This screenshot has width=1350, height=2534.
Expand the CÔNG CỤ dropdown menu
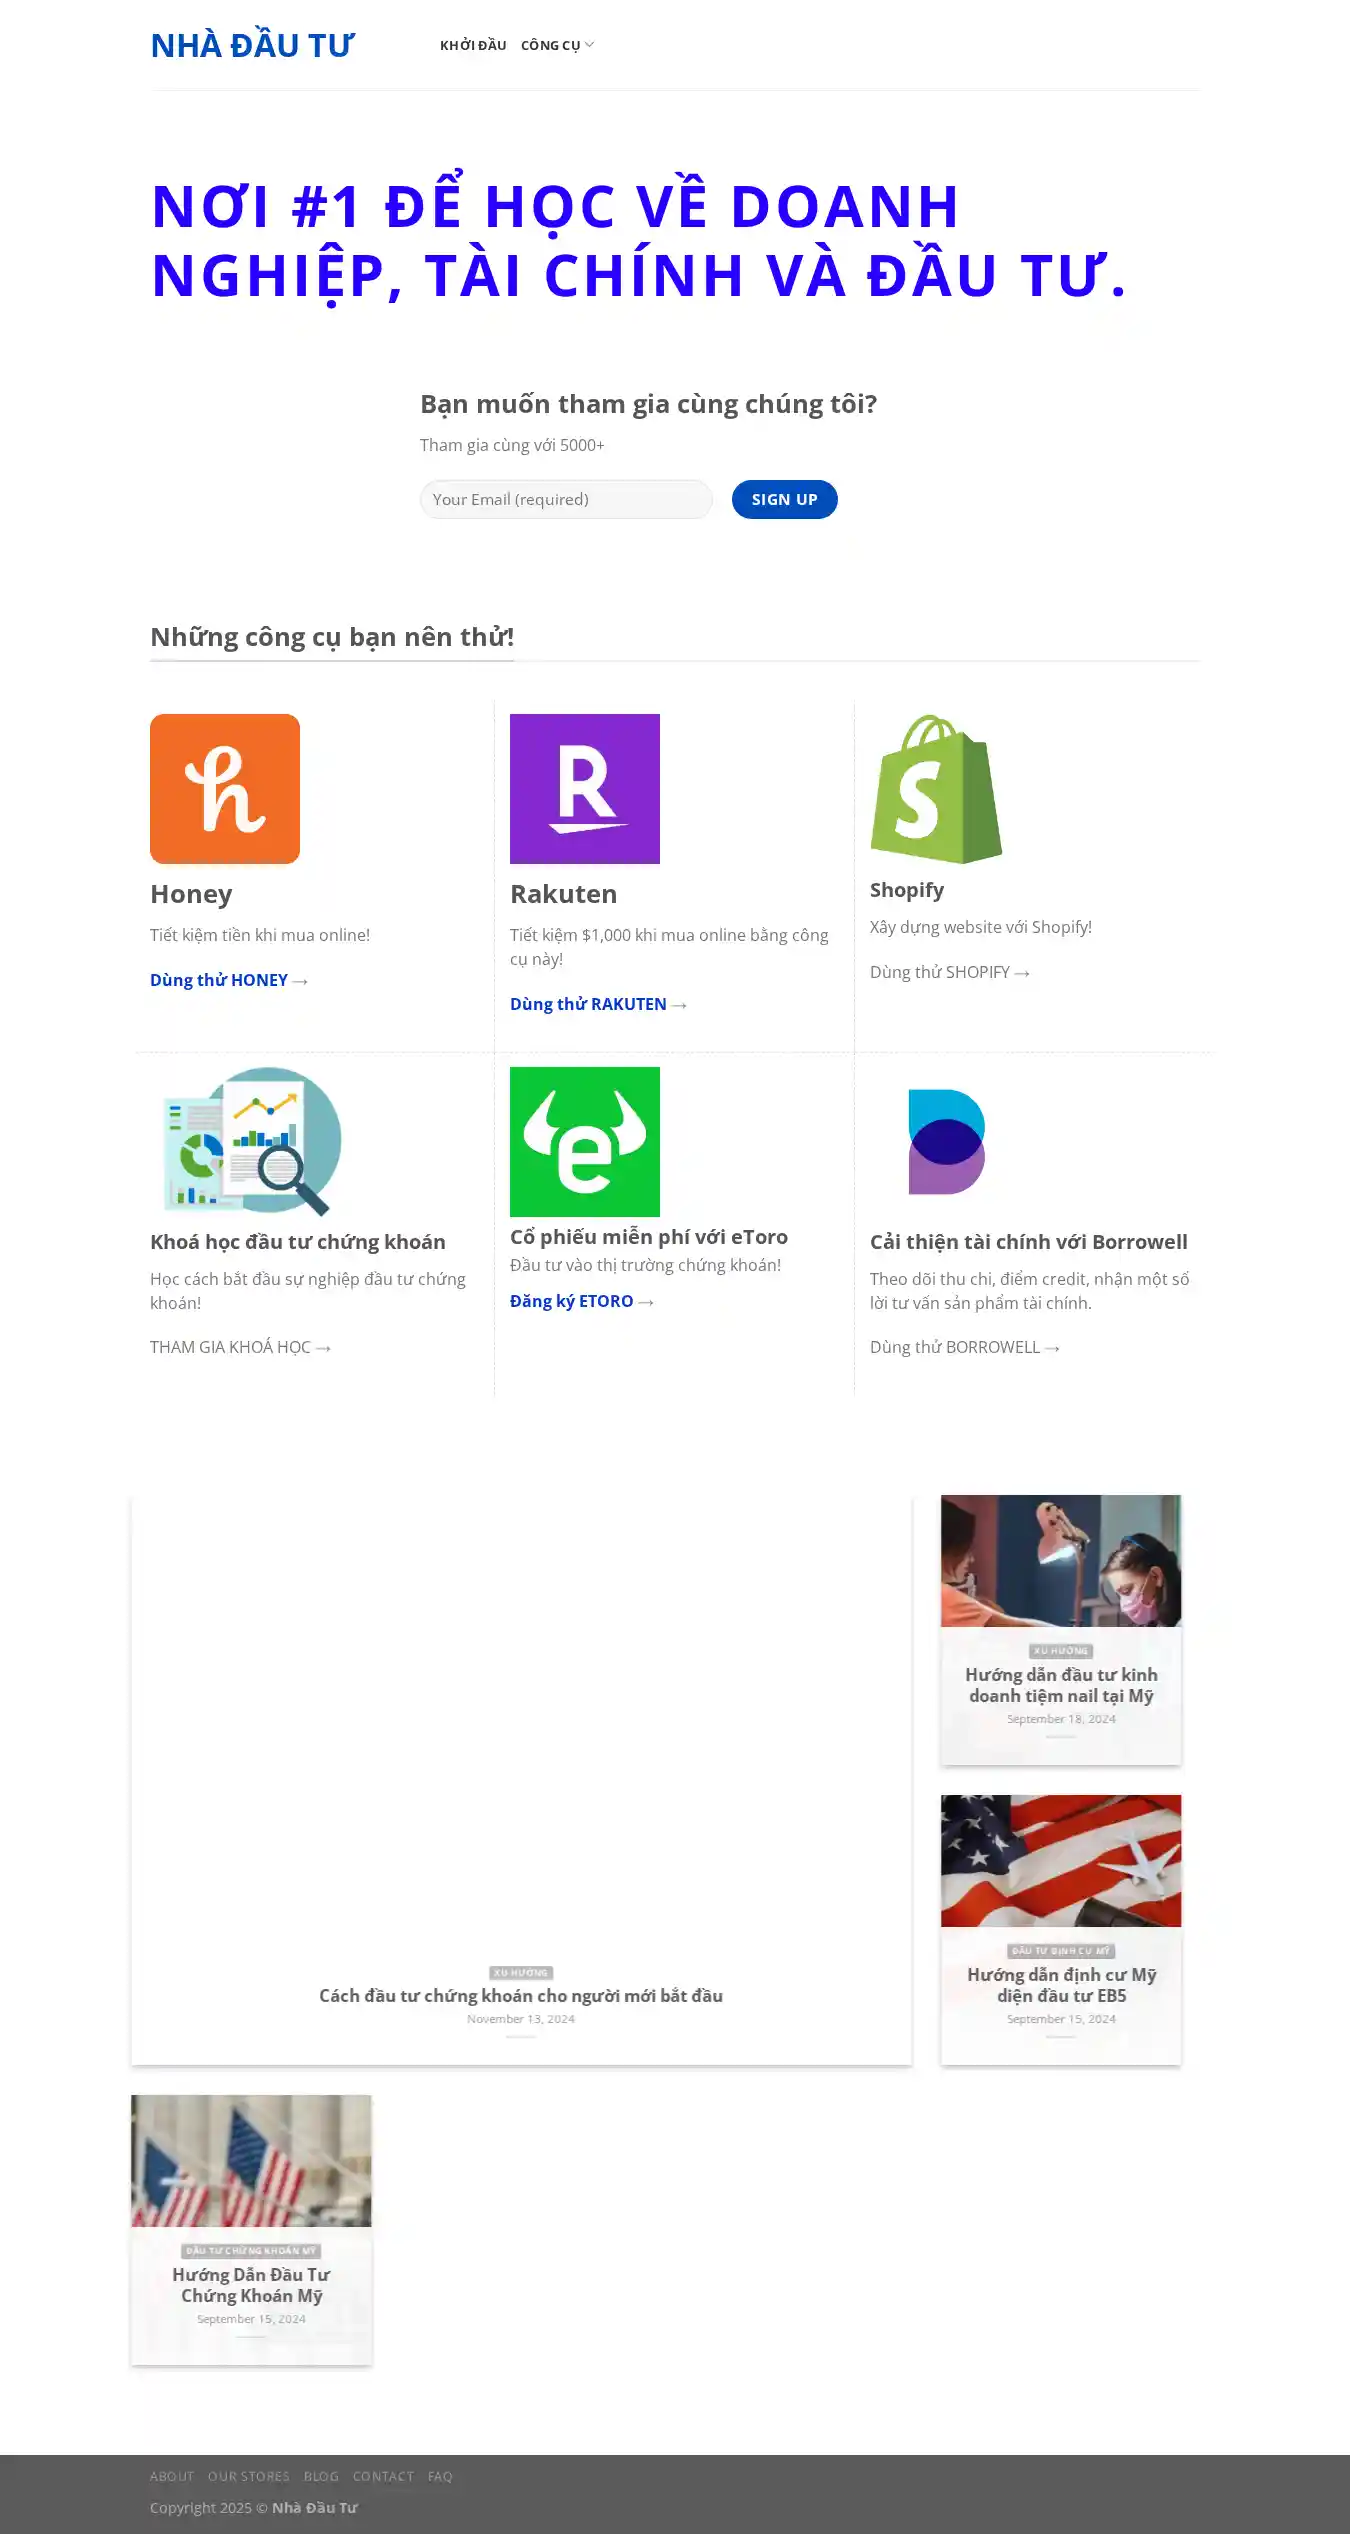(x=557, y=45)
